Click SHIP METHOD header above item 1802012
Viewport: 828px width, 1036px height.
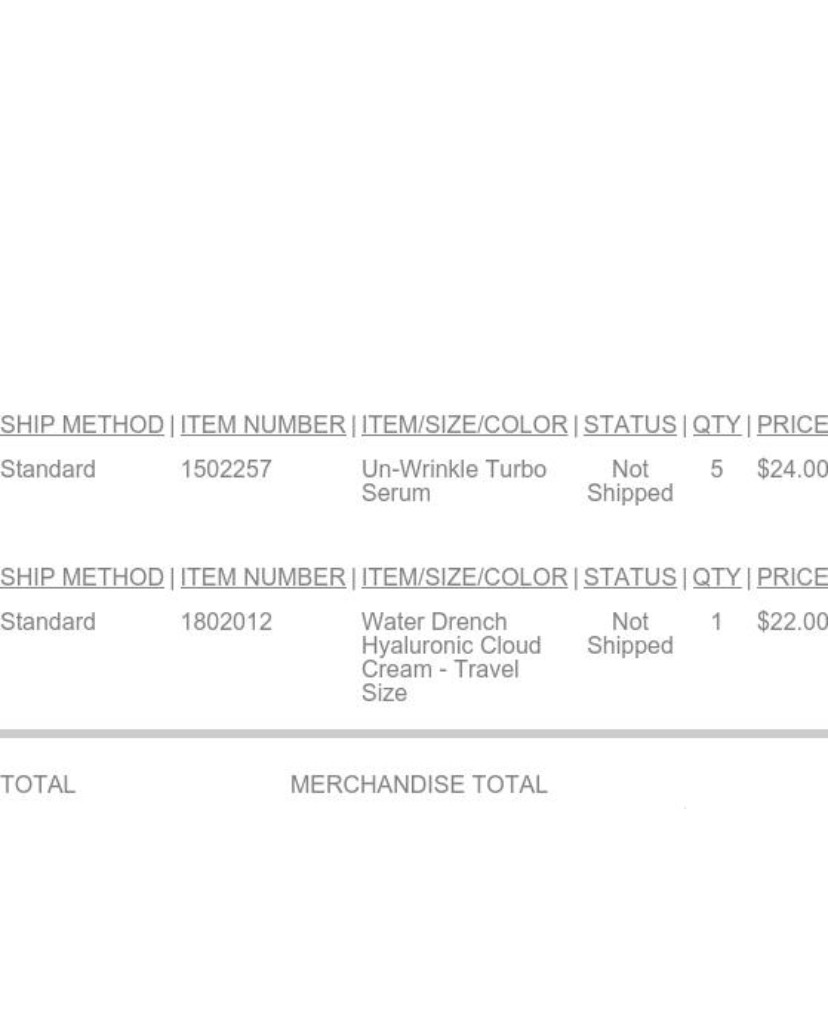point(82,577)
